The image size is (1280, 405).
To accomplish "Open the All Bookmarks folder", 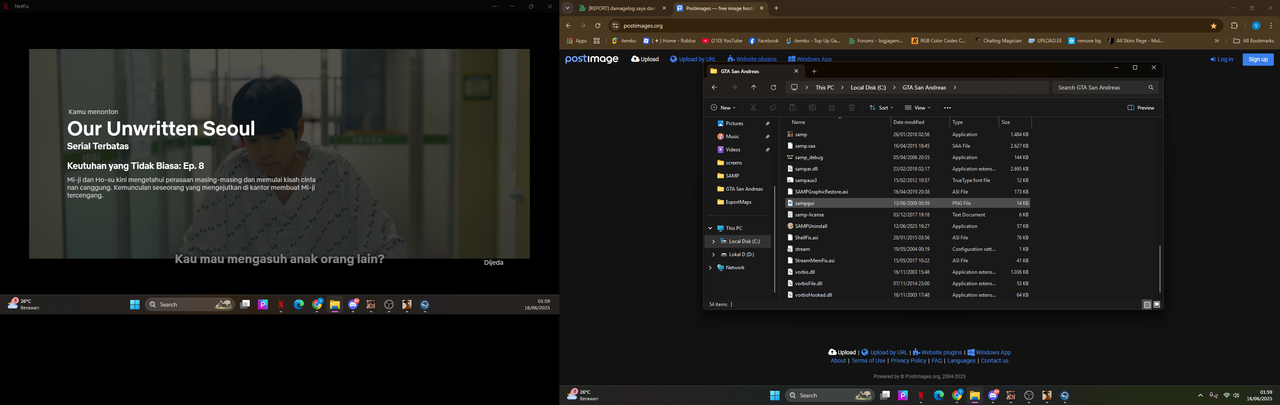I will (x=1254, y=40).
